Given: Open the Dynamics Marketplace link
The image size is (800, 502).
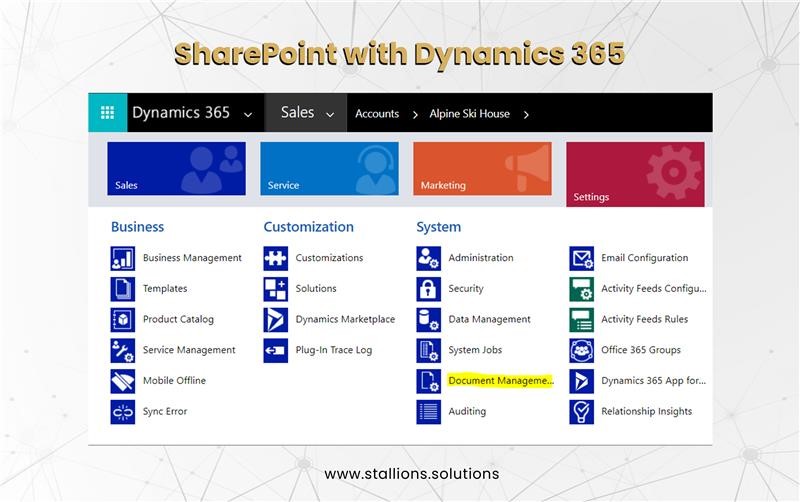Looking at the screenshot, I should click(x=345, y=319).
